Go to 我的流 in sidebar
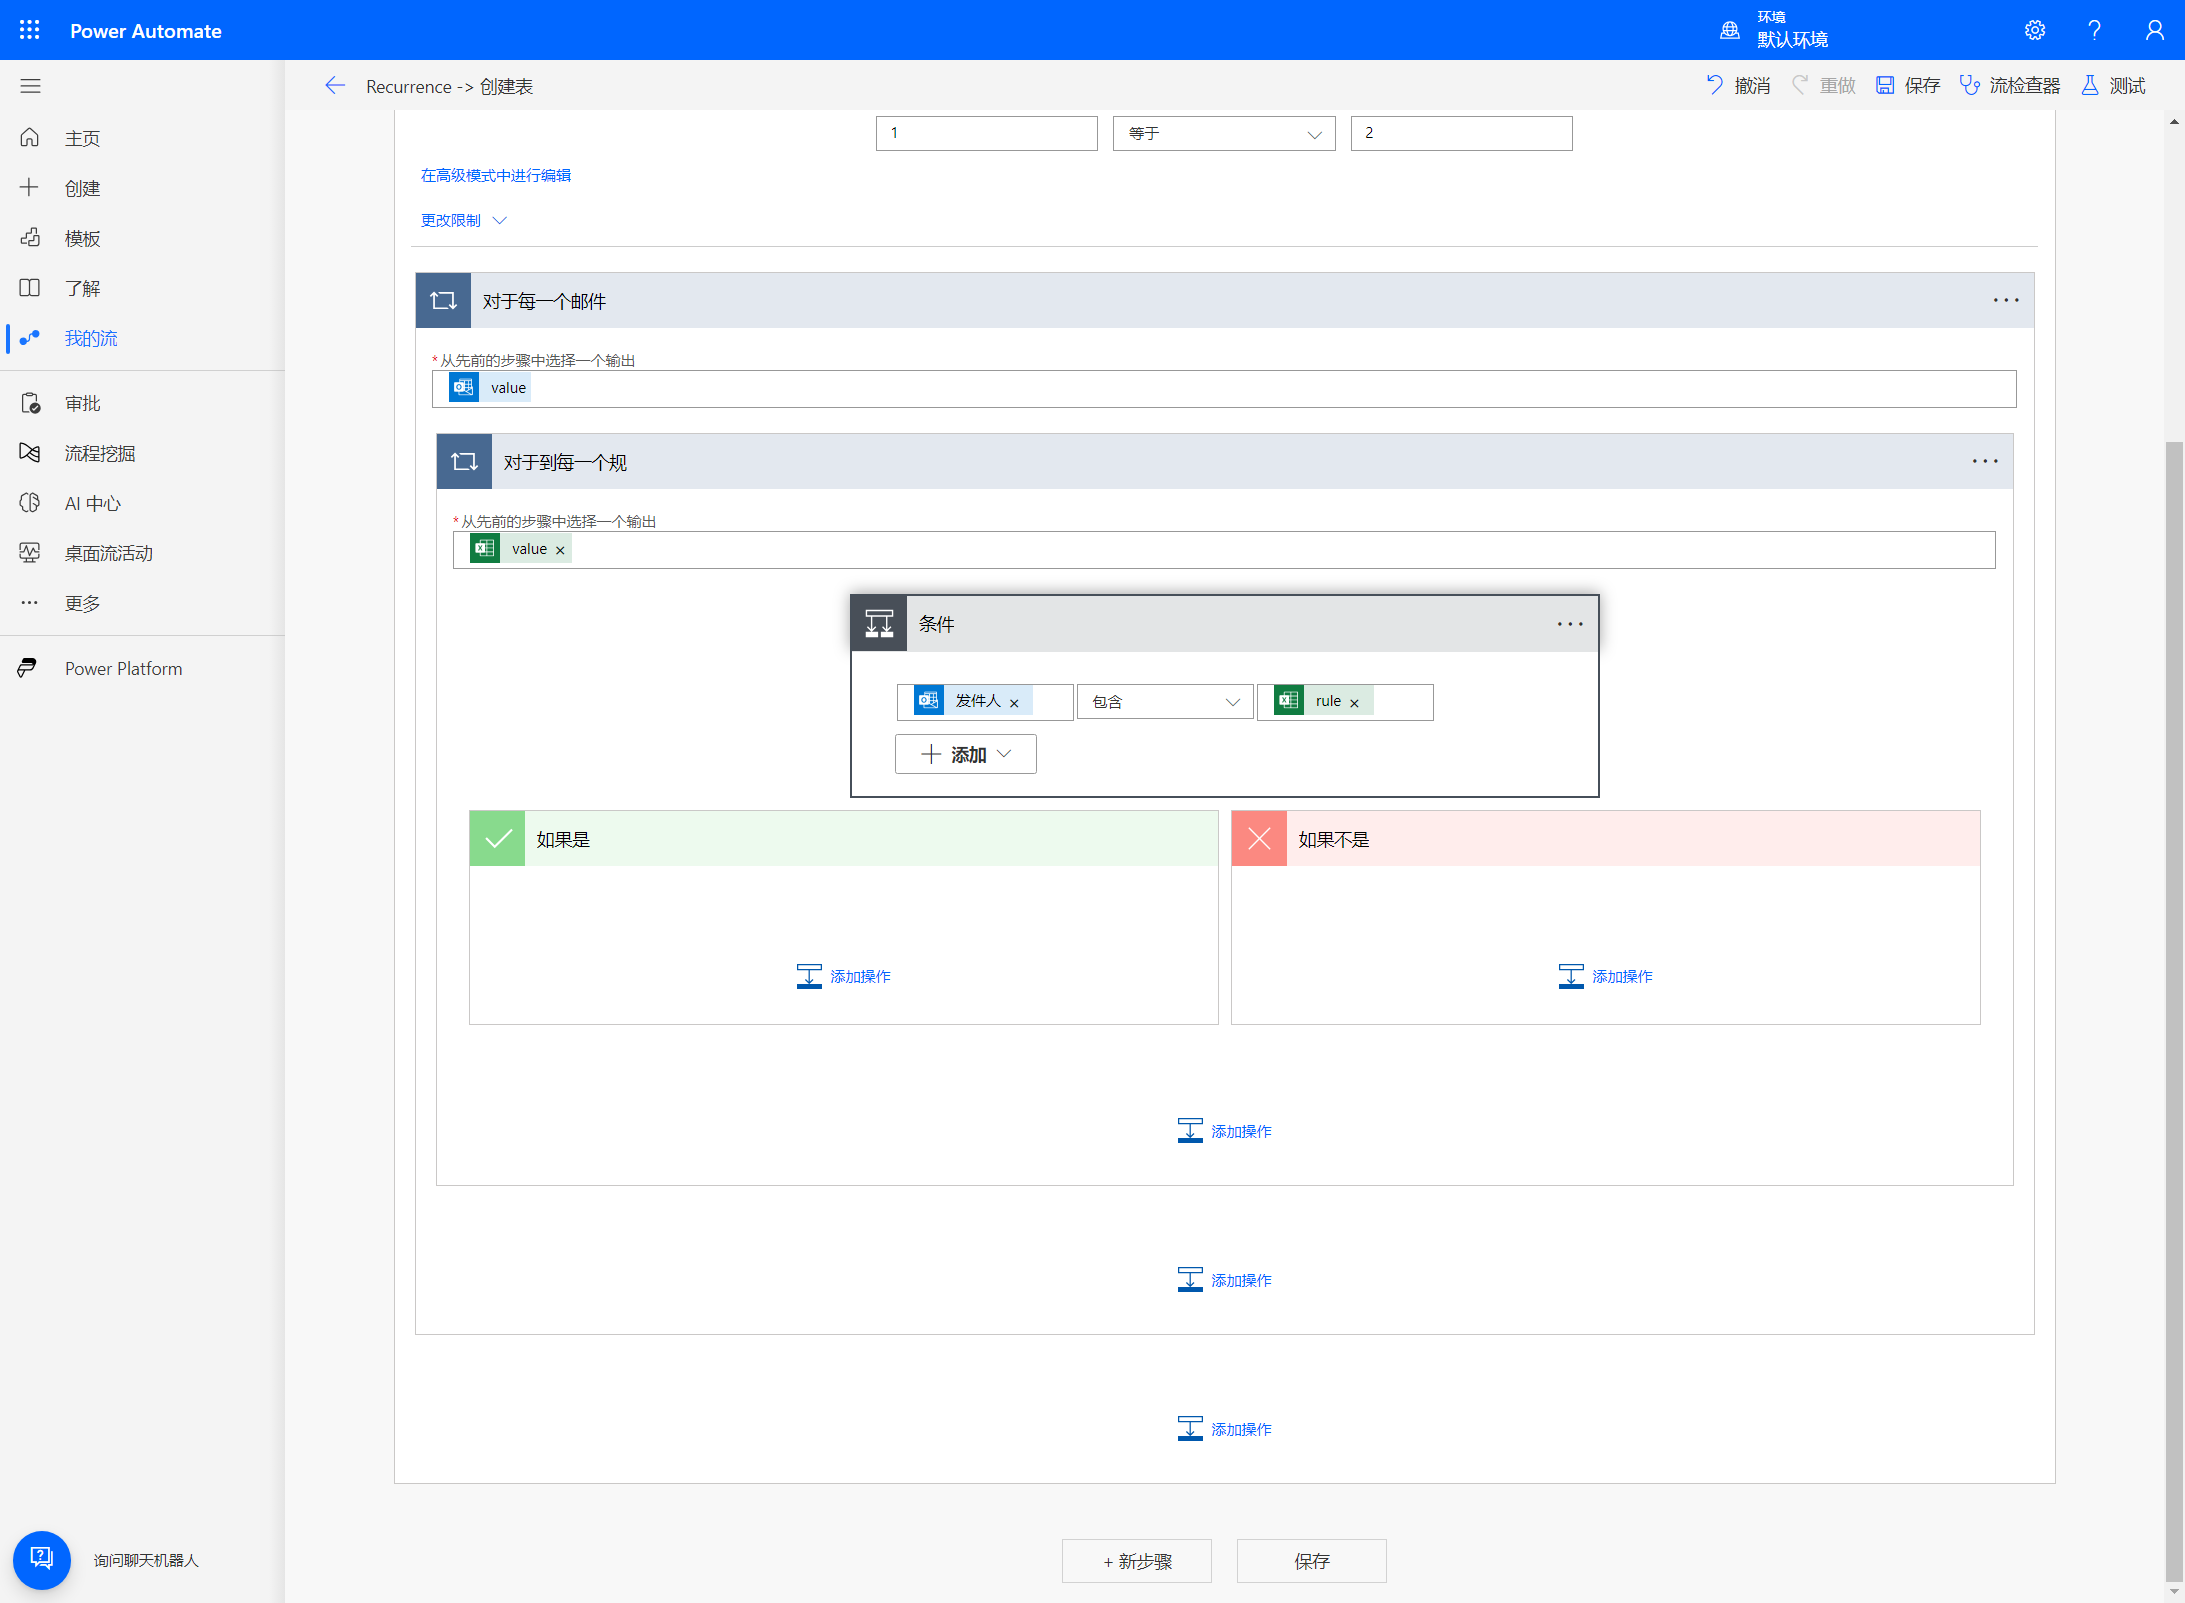 pos(90,338)
